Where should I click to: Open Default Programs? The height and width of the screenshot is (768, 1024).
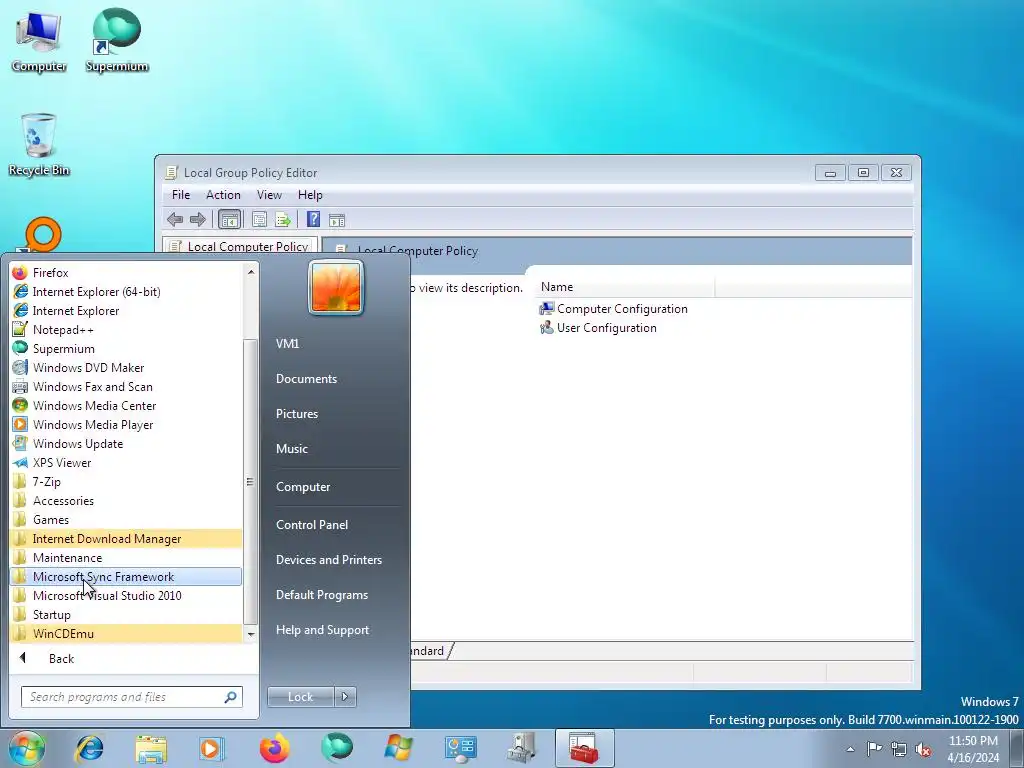pos(321,595)
